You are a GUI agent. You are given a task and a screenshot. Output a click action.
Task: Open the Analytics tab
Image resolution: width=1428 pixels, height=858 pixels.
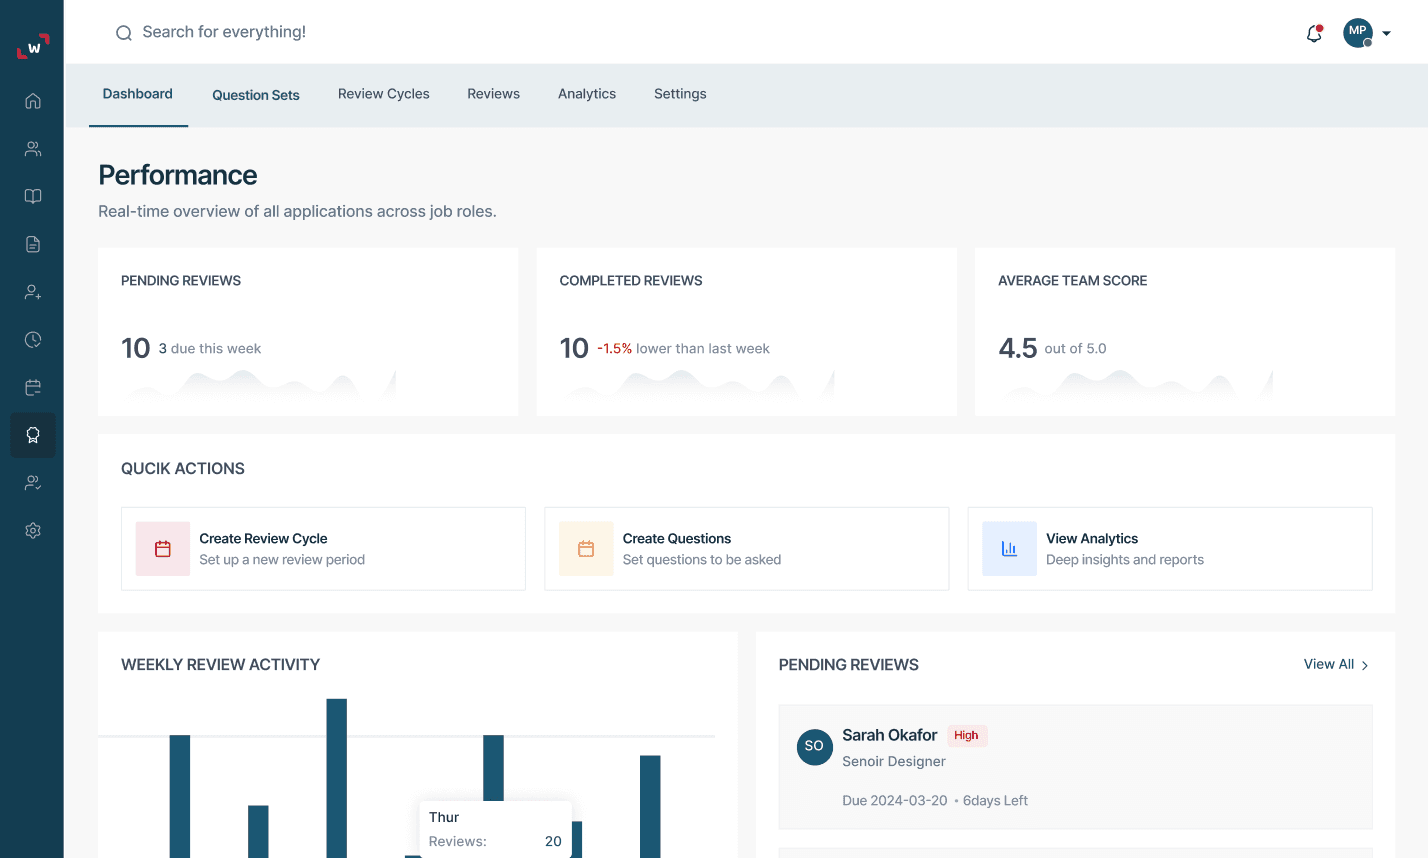[587, 93]
